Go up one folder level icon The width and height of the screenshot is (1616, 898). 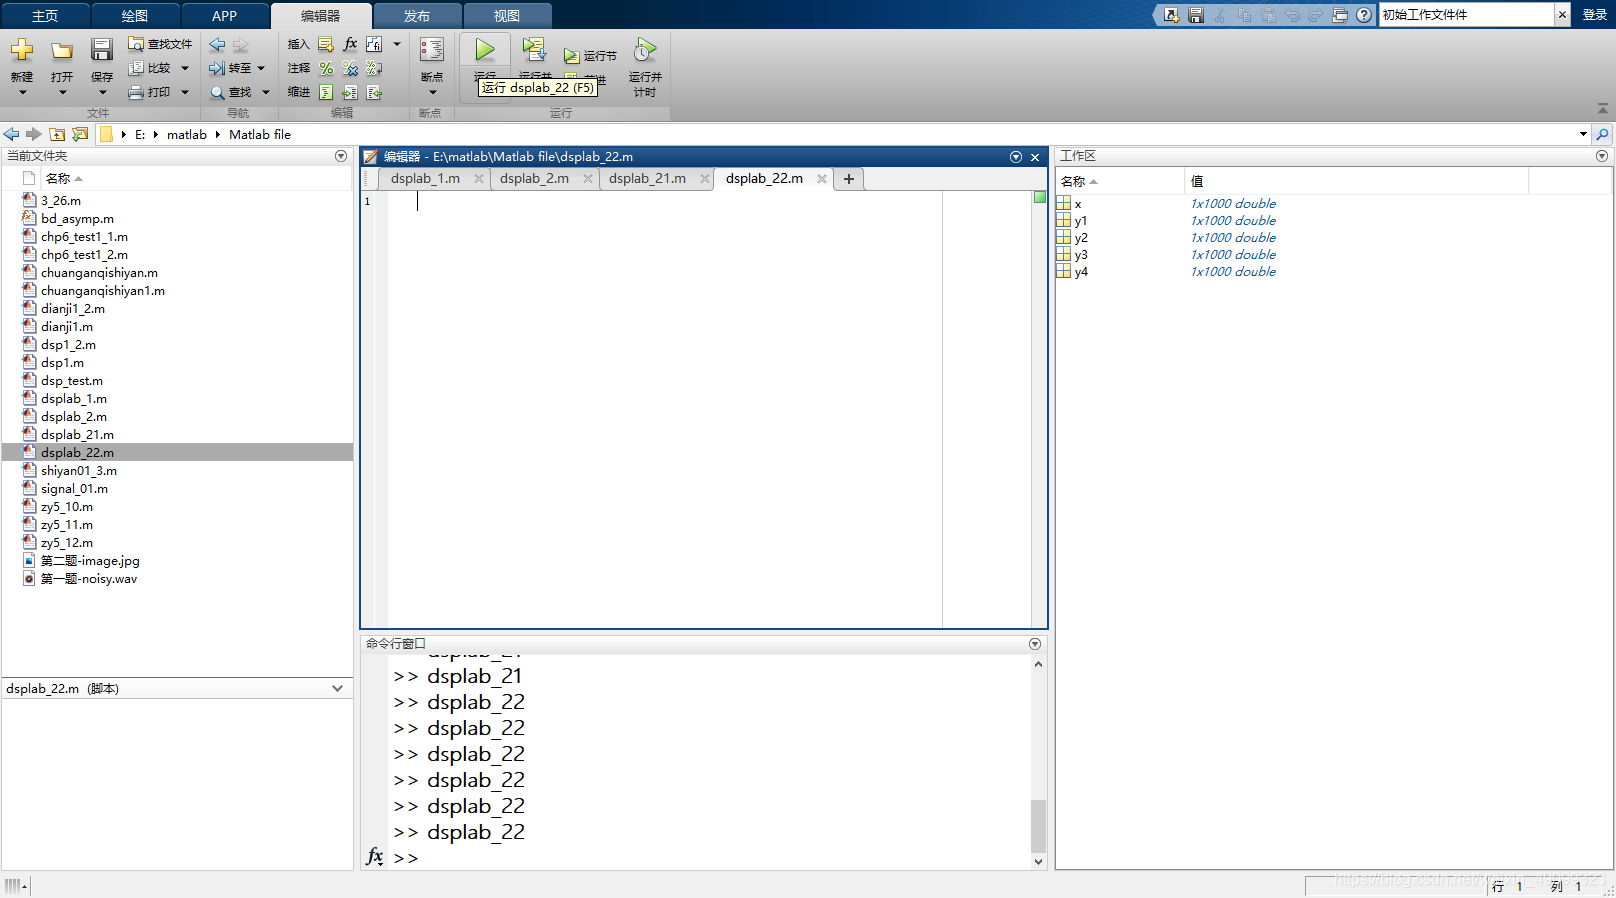coord(57,134)
